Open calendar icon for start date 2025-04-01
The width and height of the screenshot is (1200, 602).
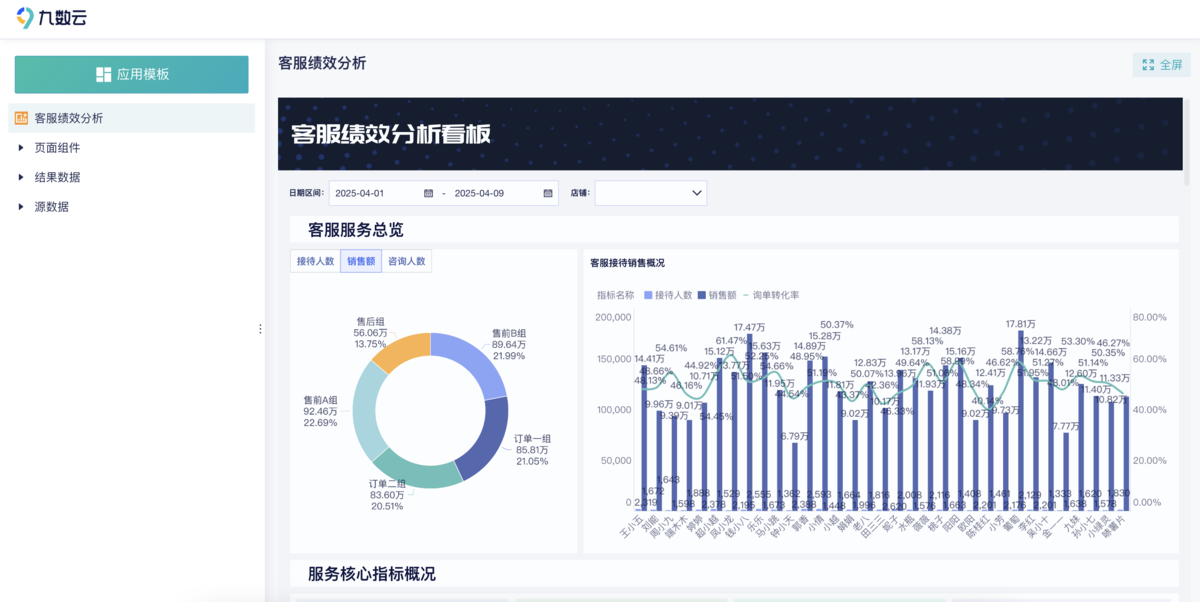pyautogui.click(x=429, y=194)
